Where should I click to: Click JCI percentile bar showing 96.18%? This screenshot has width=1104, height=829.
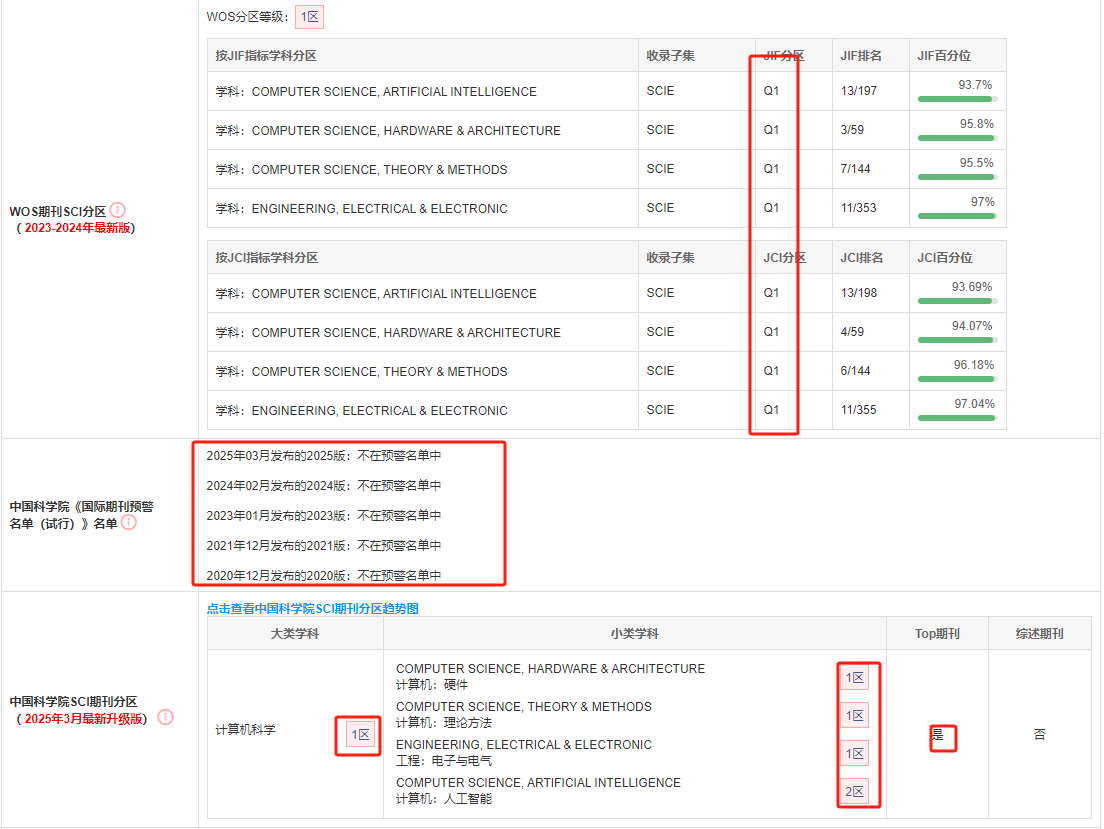point(957,379)
